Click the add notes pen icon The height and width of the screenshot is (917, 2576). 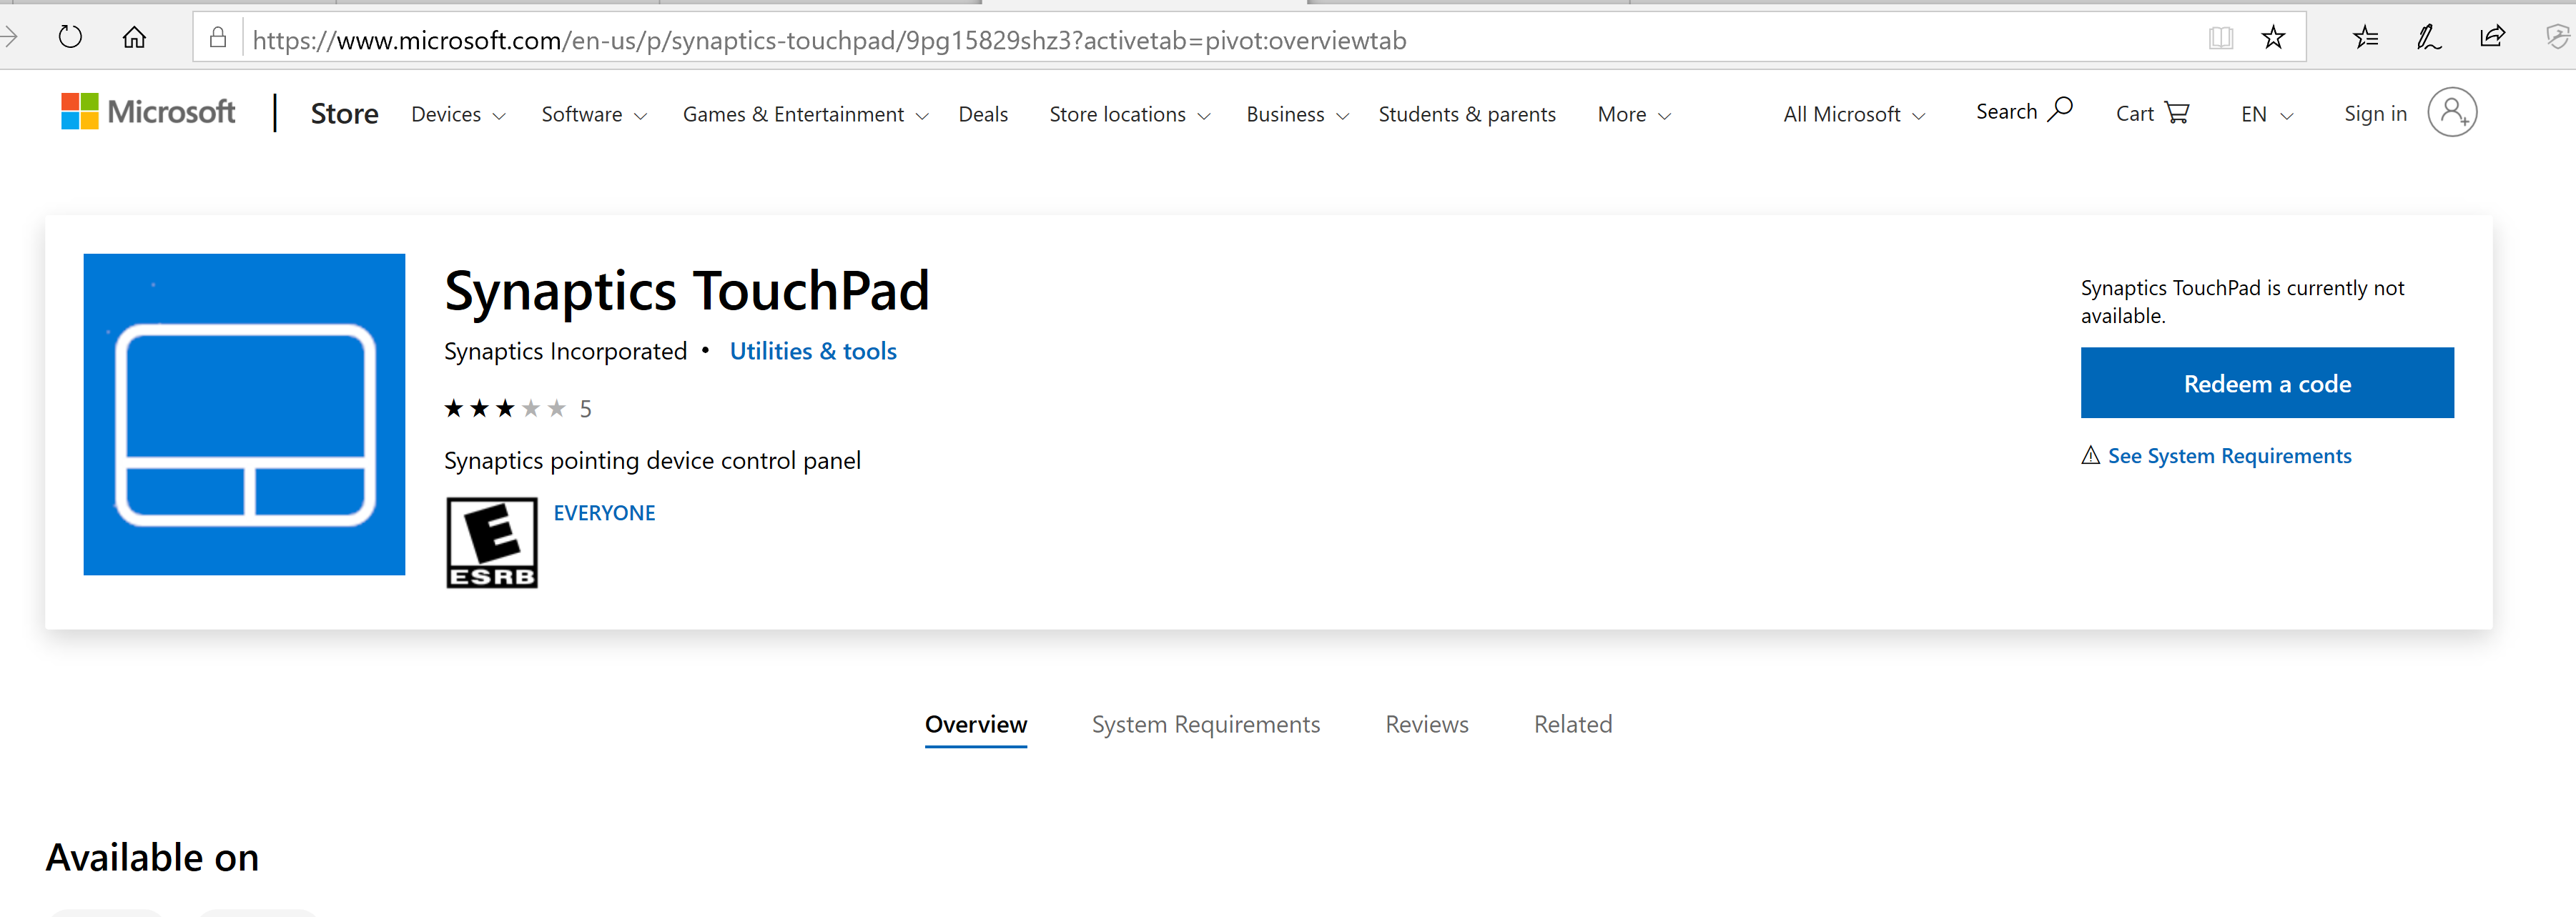pyautogui.click(x=2429, y=38)
